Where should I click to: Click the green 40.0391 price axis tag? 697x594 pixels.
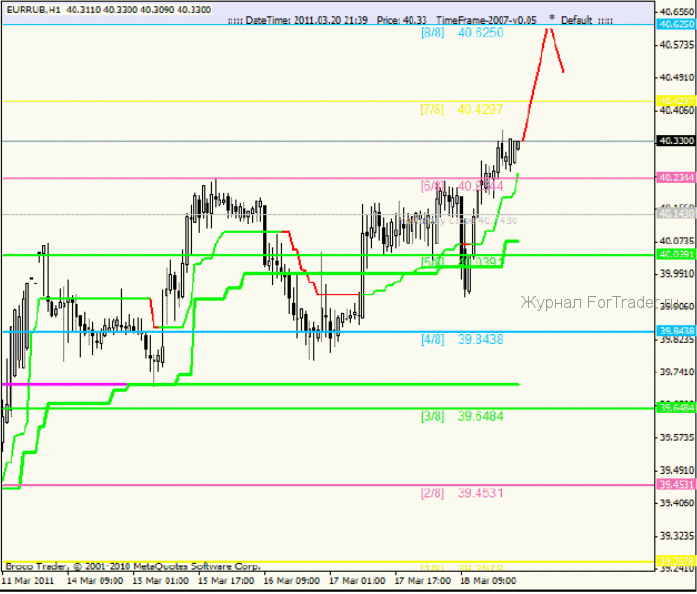coord(676,255)
